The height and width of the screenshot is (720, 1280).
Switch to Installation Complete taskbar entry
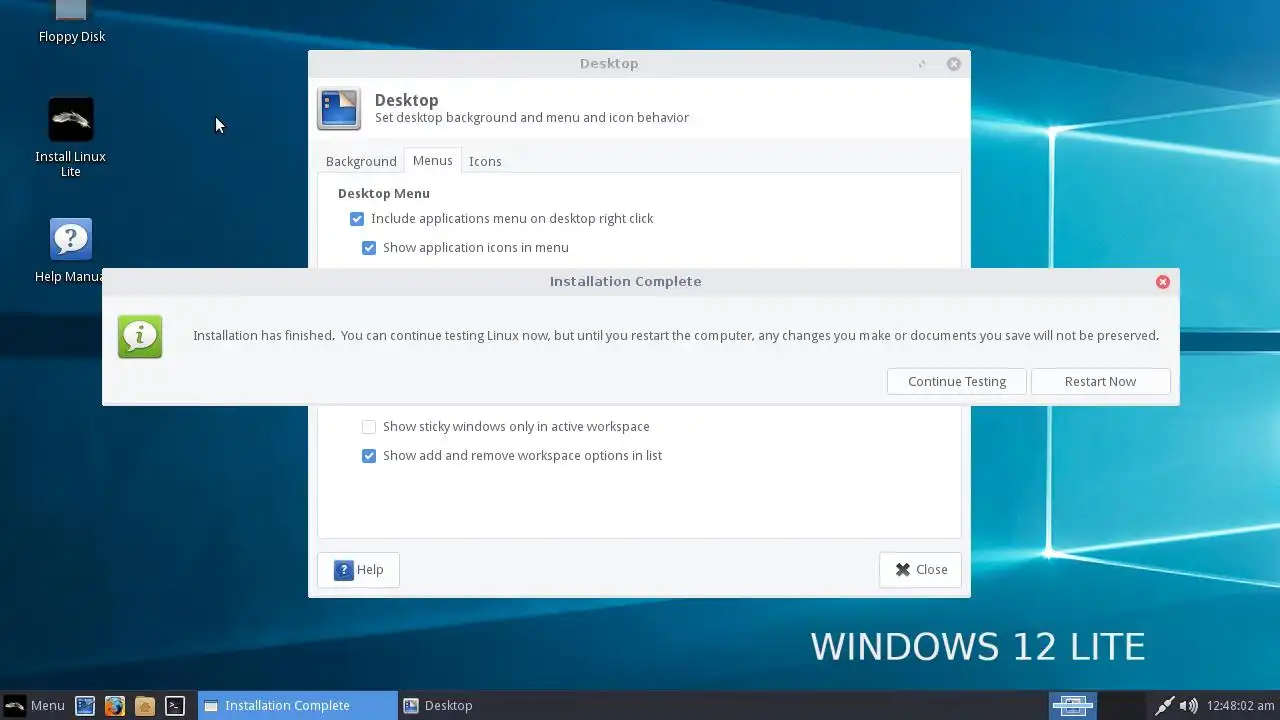coord(297,705)
